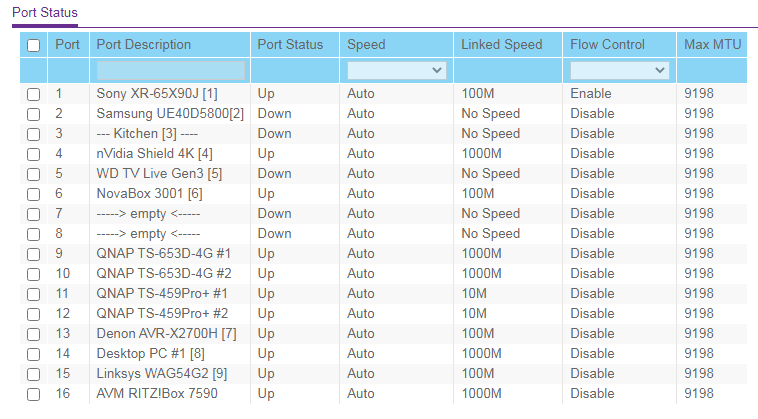The height and width of the screenshot is (419, 758).
Task: Tick the checkbox for port 9 QNAP TS-653D-4G #1
Action: click(33, 254)
